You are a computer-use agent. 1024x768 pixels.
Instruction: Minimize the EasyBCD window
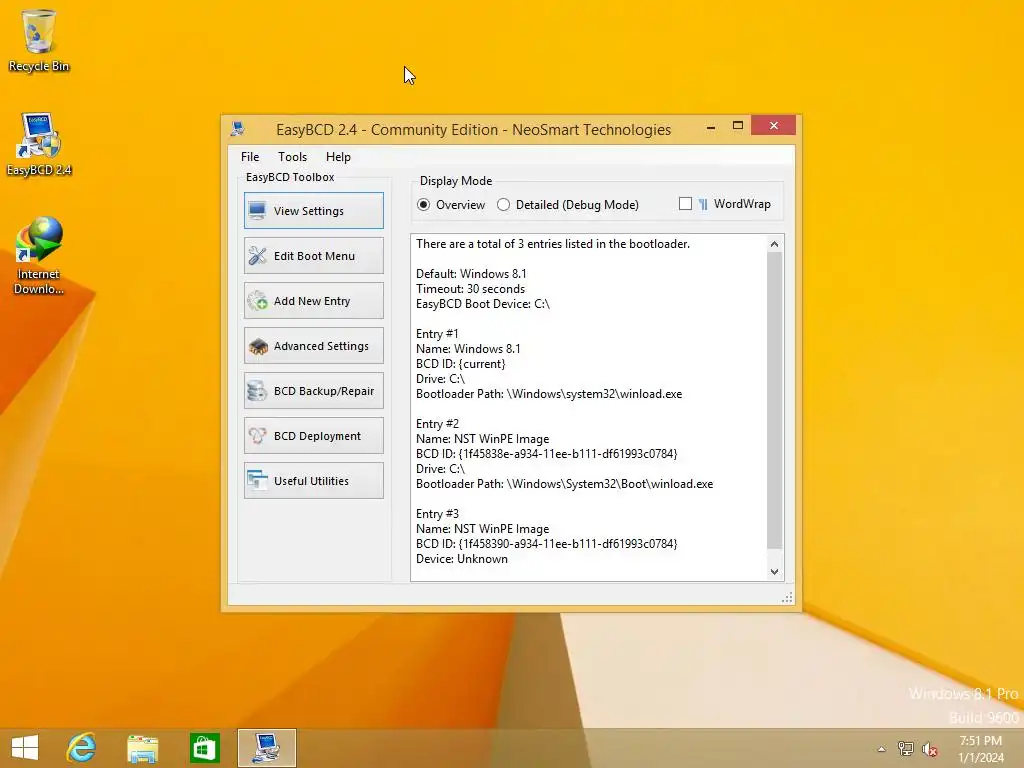click(x=711, y=127)
